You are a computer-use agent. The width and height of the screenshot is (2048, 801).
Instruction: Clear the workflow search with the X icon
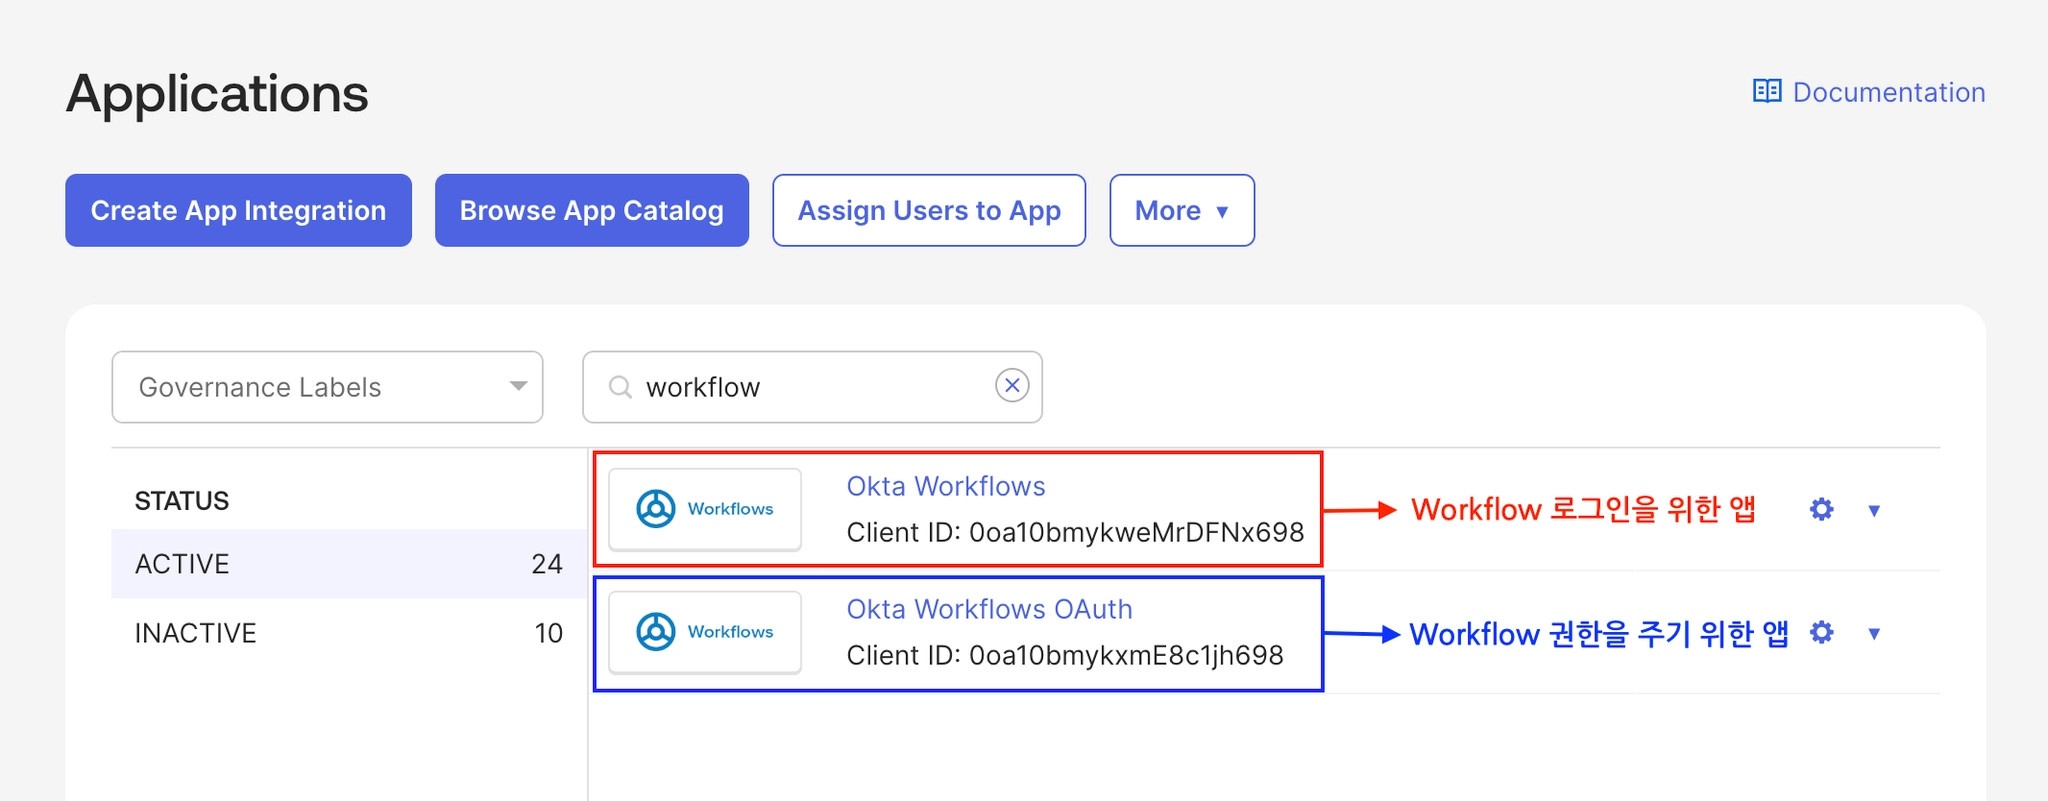(1012, 385)
